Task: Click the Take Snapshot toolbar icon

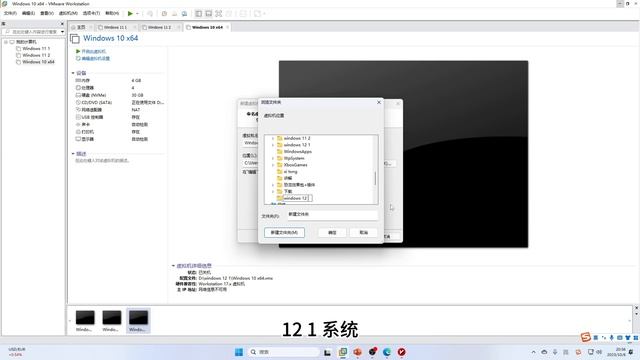Action: point(164,13)
